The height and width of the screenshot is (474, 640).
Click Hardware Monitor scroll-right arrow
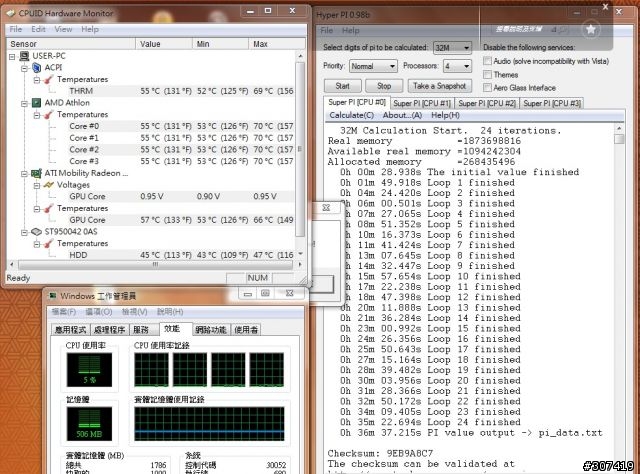300,265
